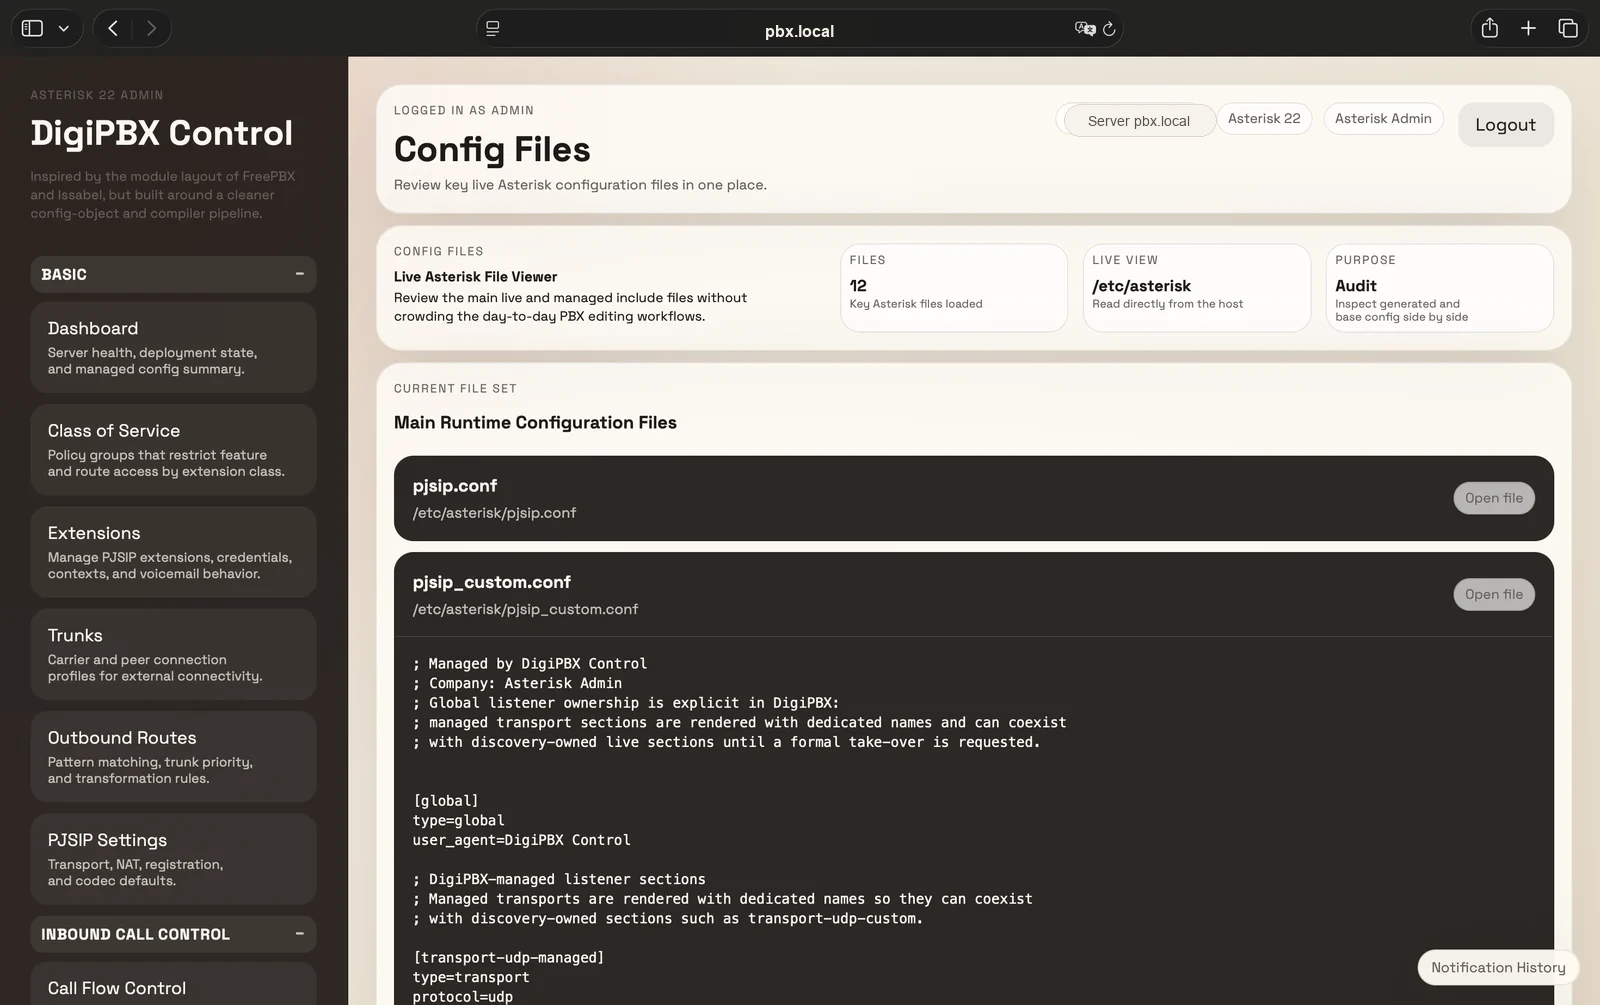
Task: Click the translate icon in address bar
Action: pos(1085,29)
